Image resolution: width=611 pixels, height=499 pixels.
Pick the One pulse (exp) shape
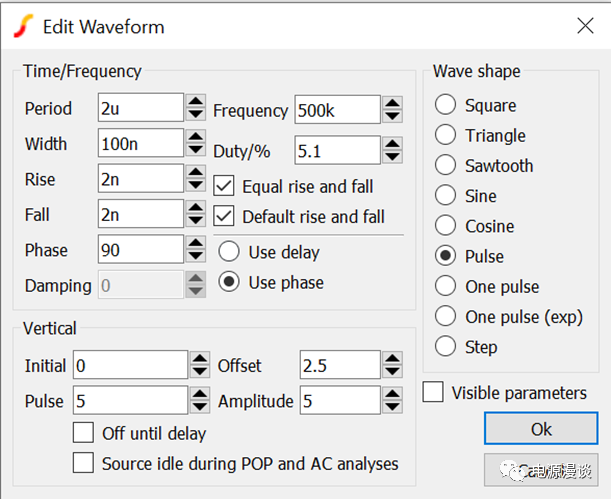445,317
